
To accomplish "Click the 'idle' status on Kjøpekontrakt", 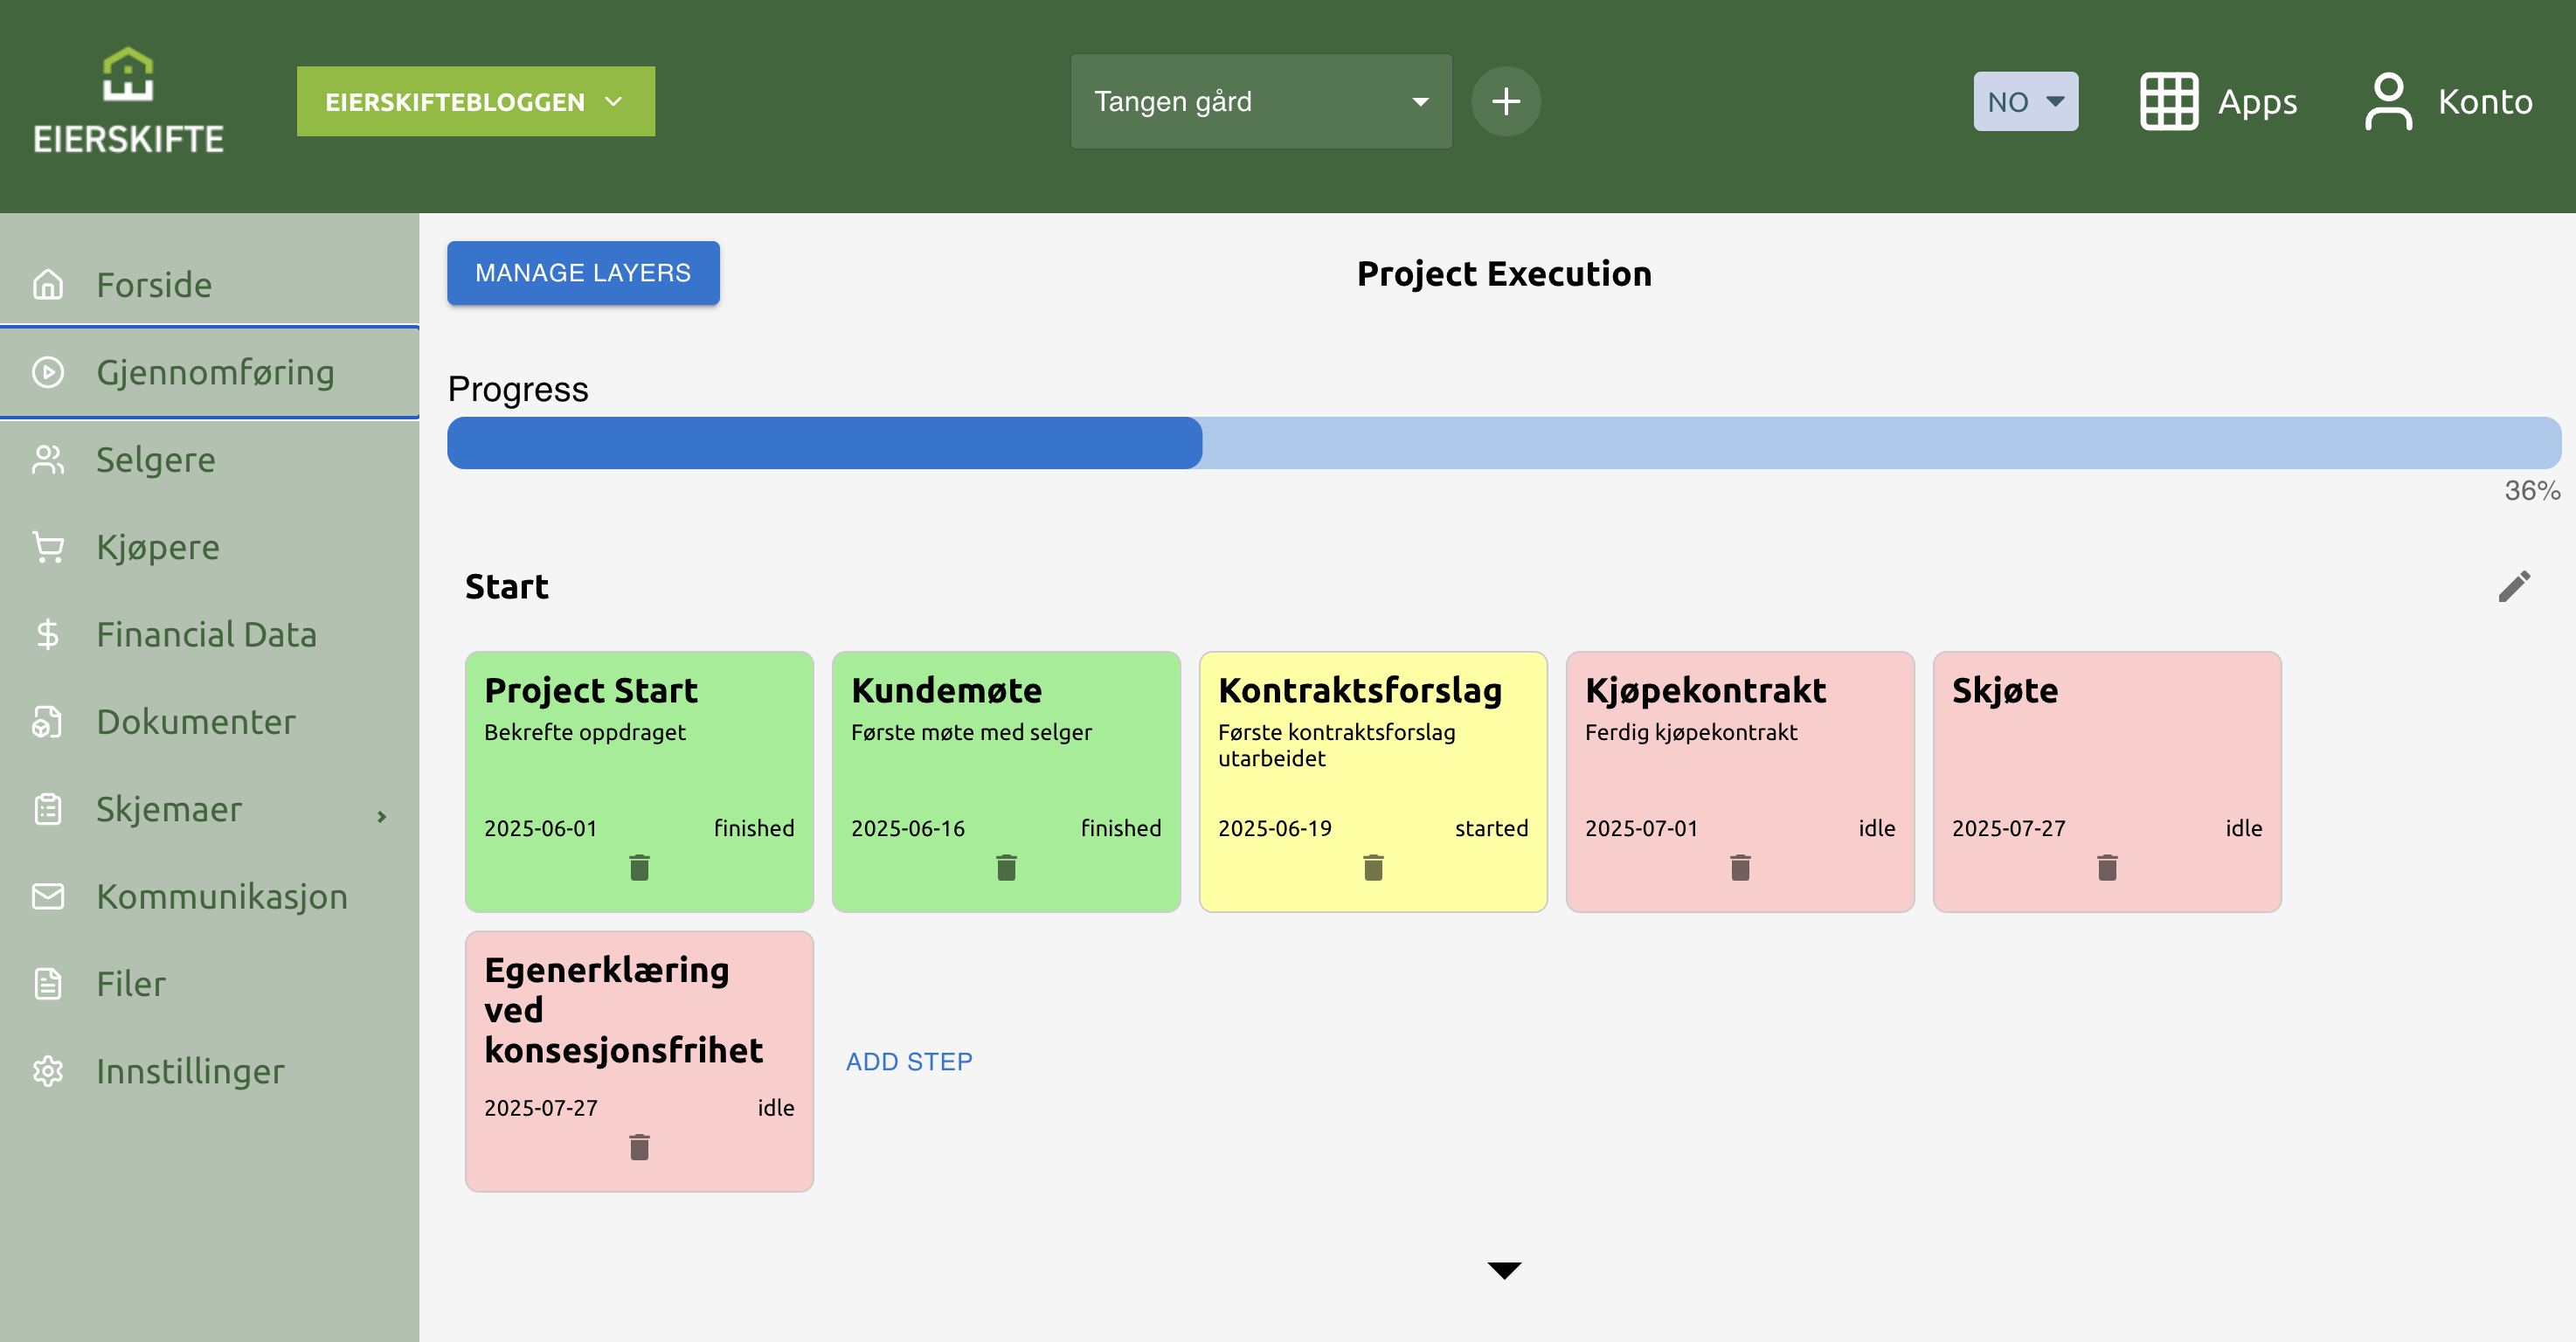I will tap(1877, 829).
